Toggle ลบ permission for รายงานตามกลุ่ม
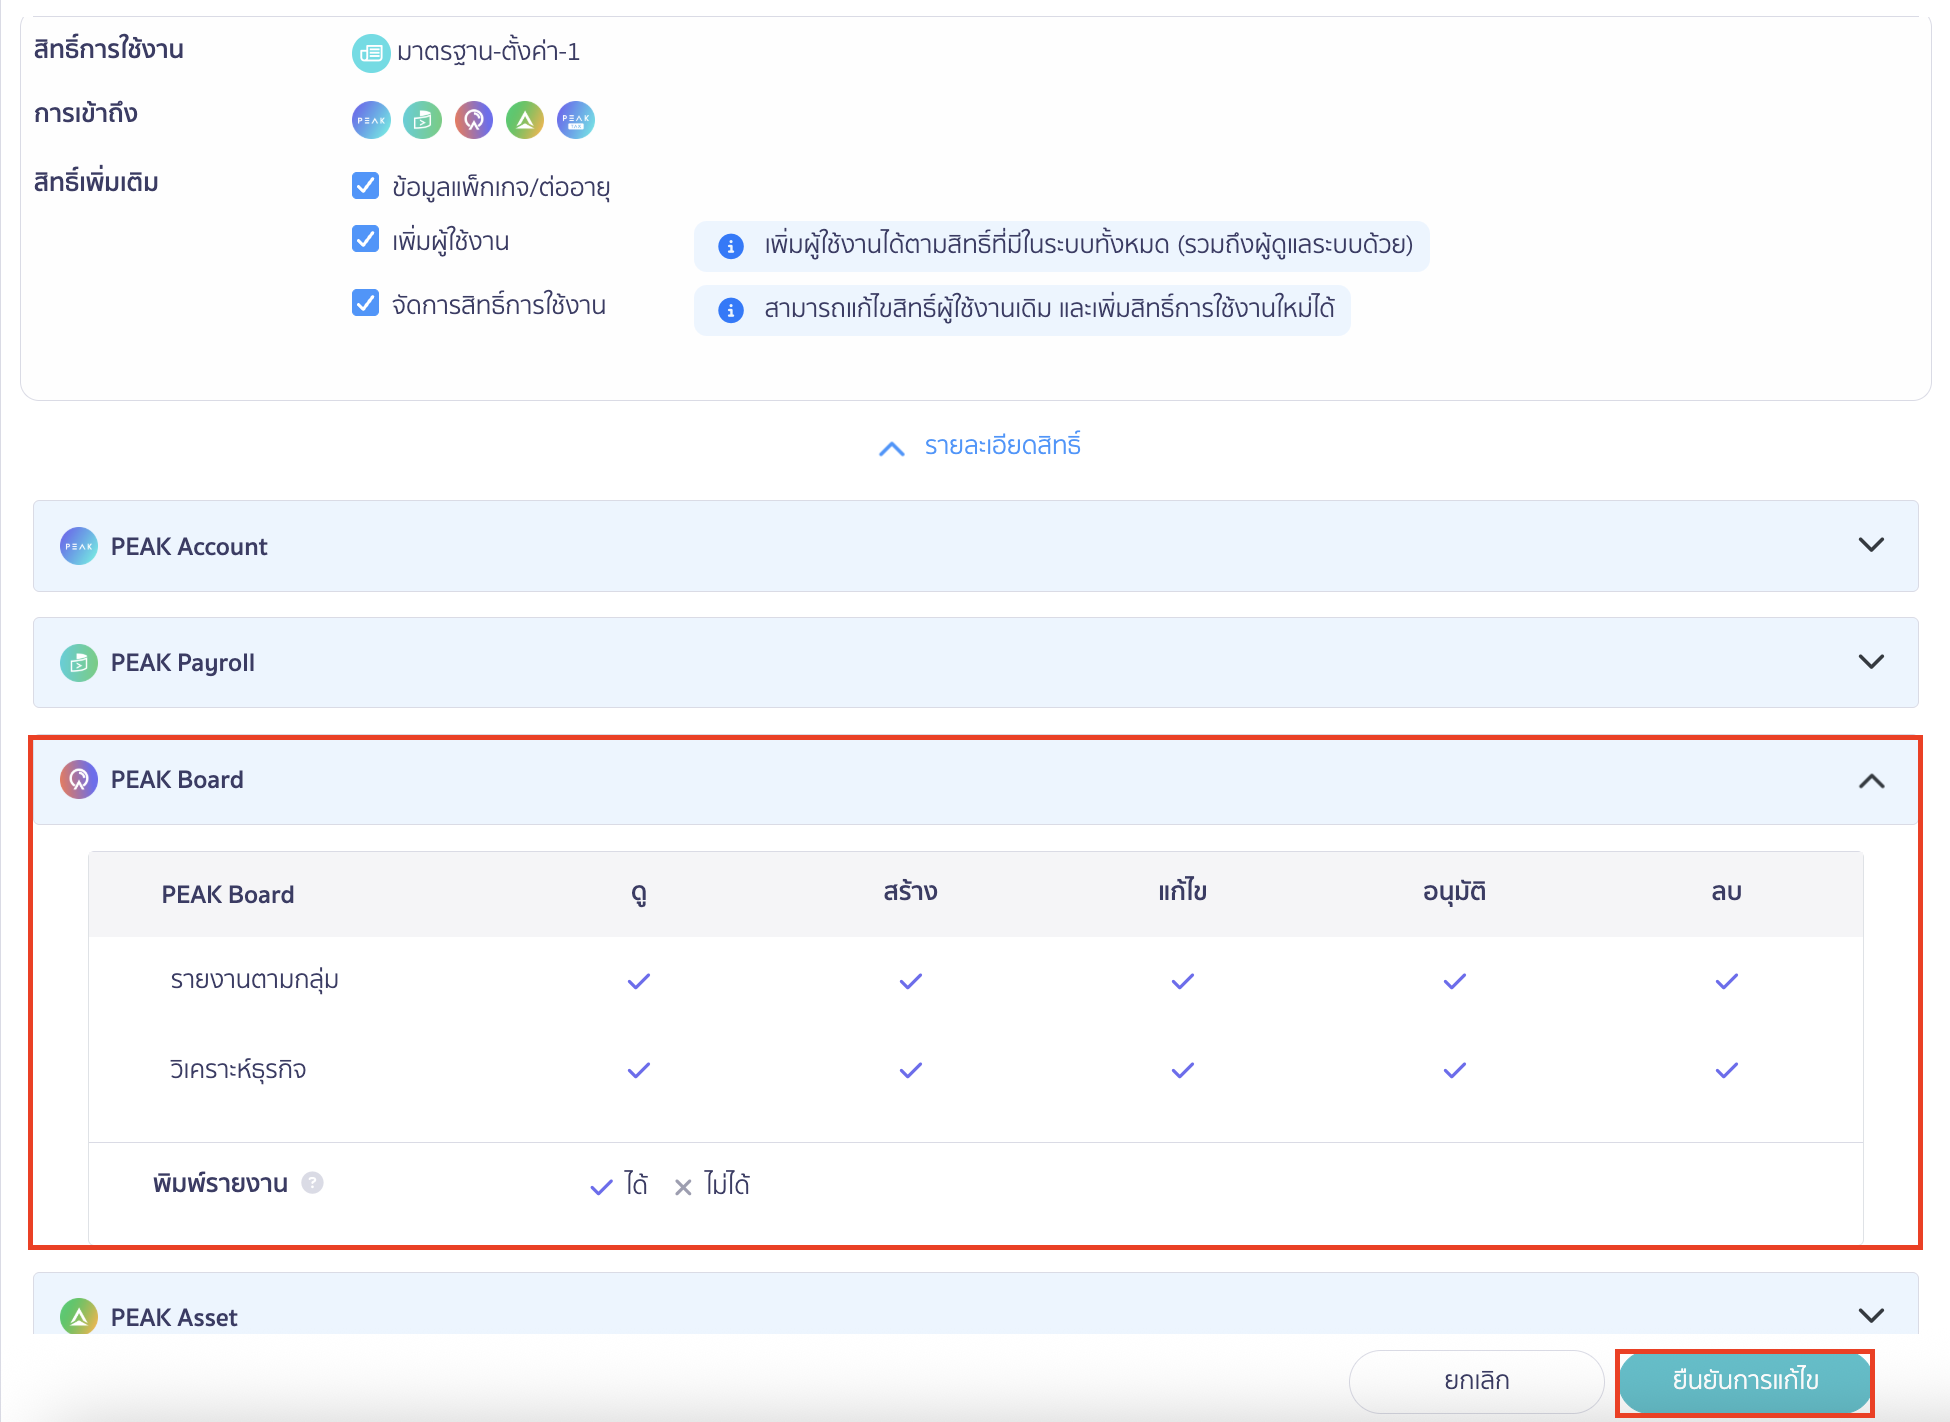 pyautogui.click(x=1727, y=981)
